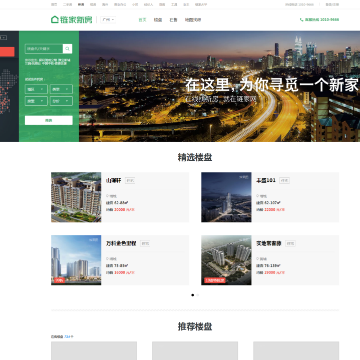This screenshot has width=360, height=360.
Task: Click the search keyword input field
Action: [44, 49]
